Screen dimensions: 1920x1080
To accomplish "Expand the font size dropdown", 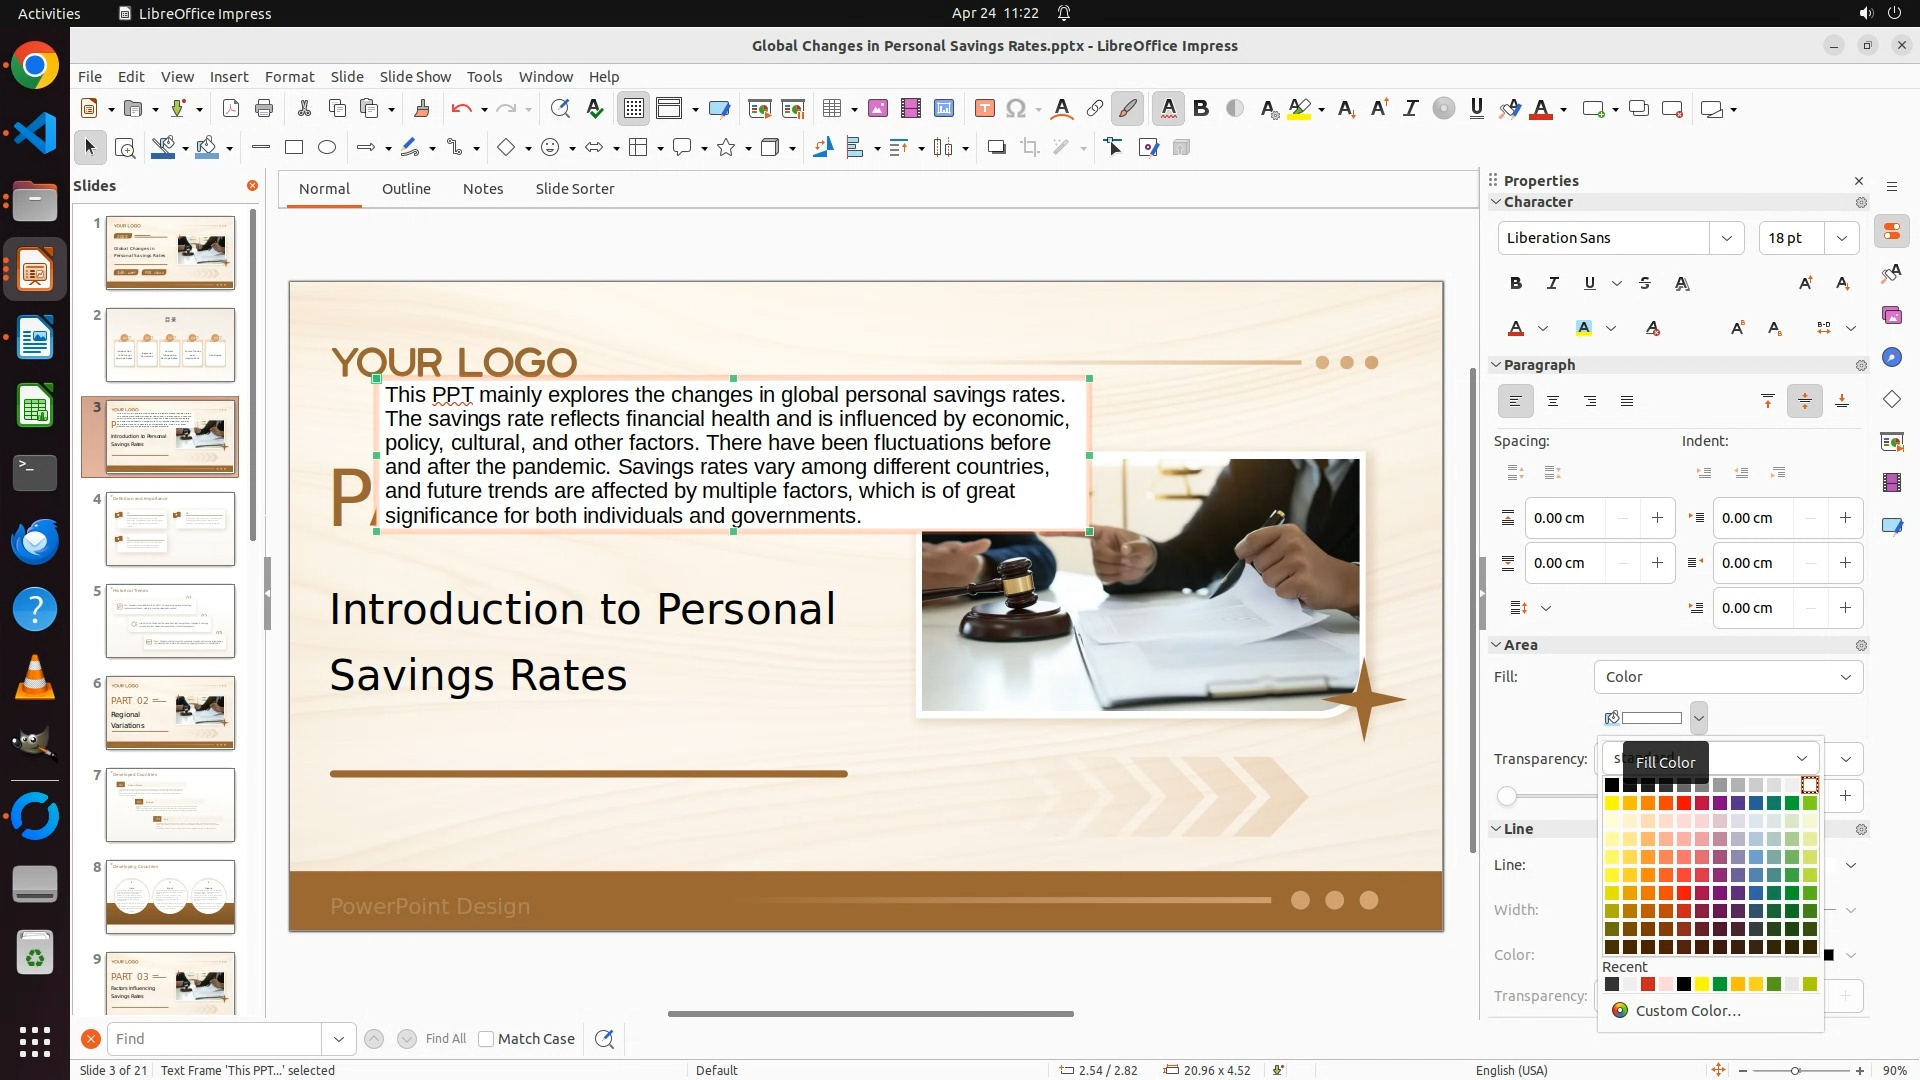I will (x=1841, y=238).
